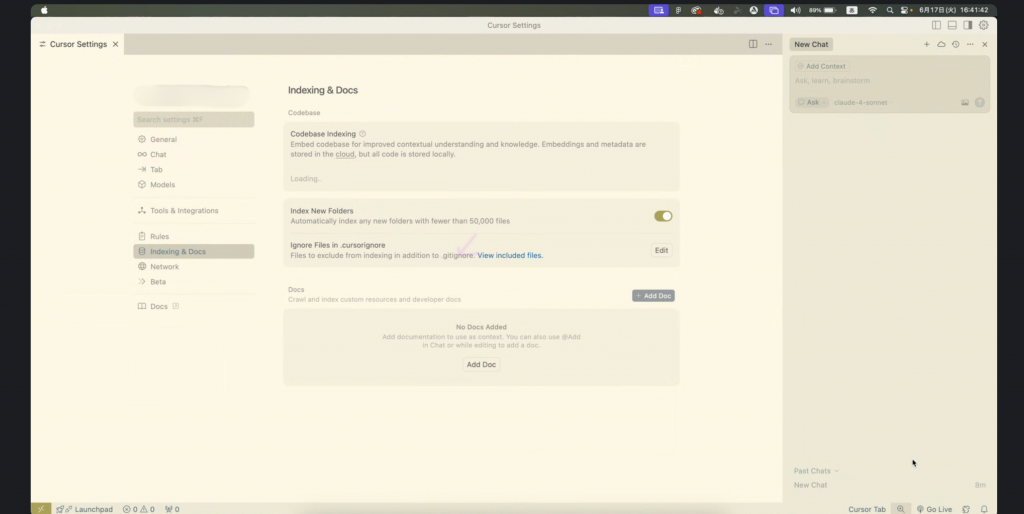This screenshot has height=514, width=1024.
Task: Open chat history clock icon
Action: [x=956, y=45]
